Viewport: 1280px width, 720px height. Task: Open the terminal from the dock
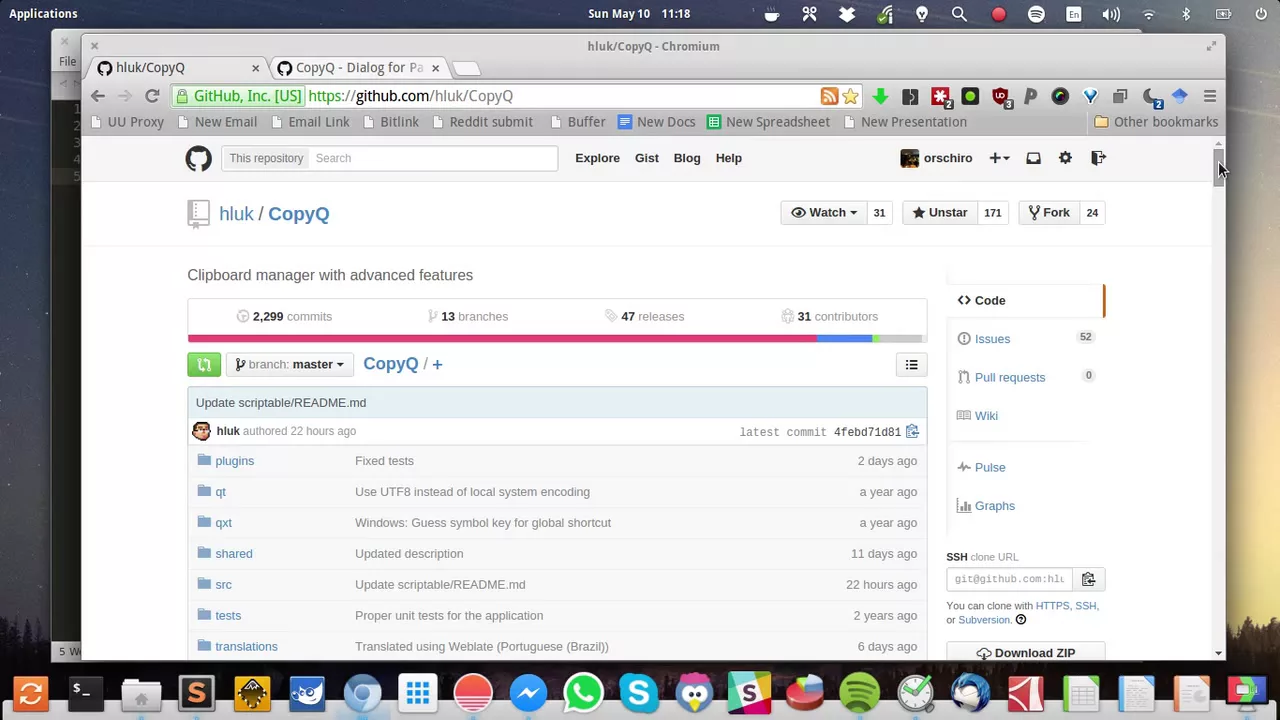[x=85, y=692]
